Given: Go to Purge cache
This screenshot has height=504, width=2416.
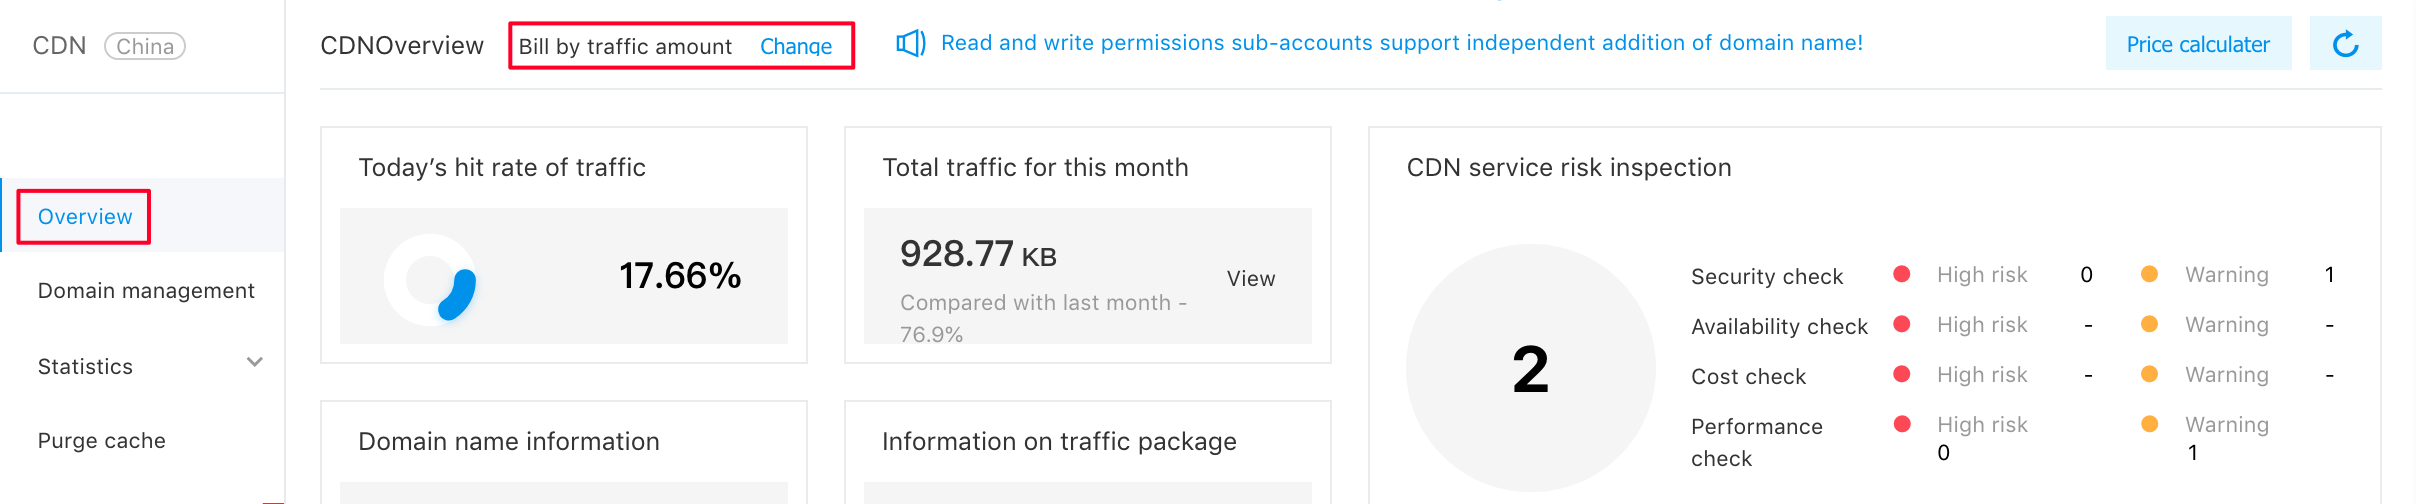Looking at the screenshot, I should 102,441.
